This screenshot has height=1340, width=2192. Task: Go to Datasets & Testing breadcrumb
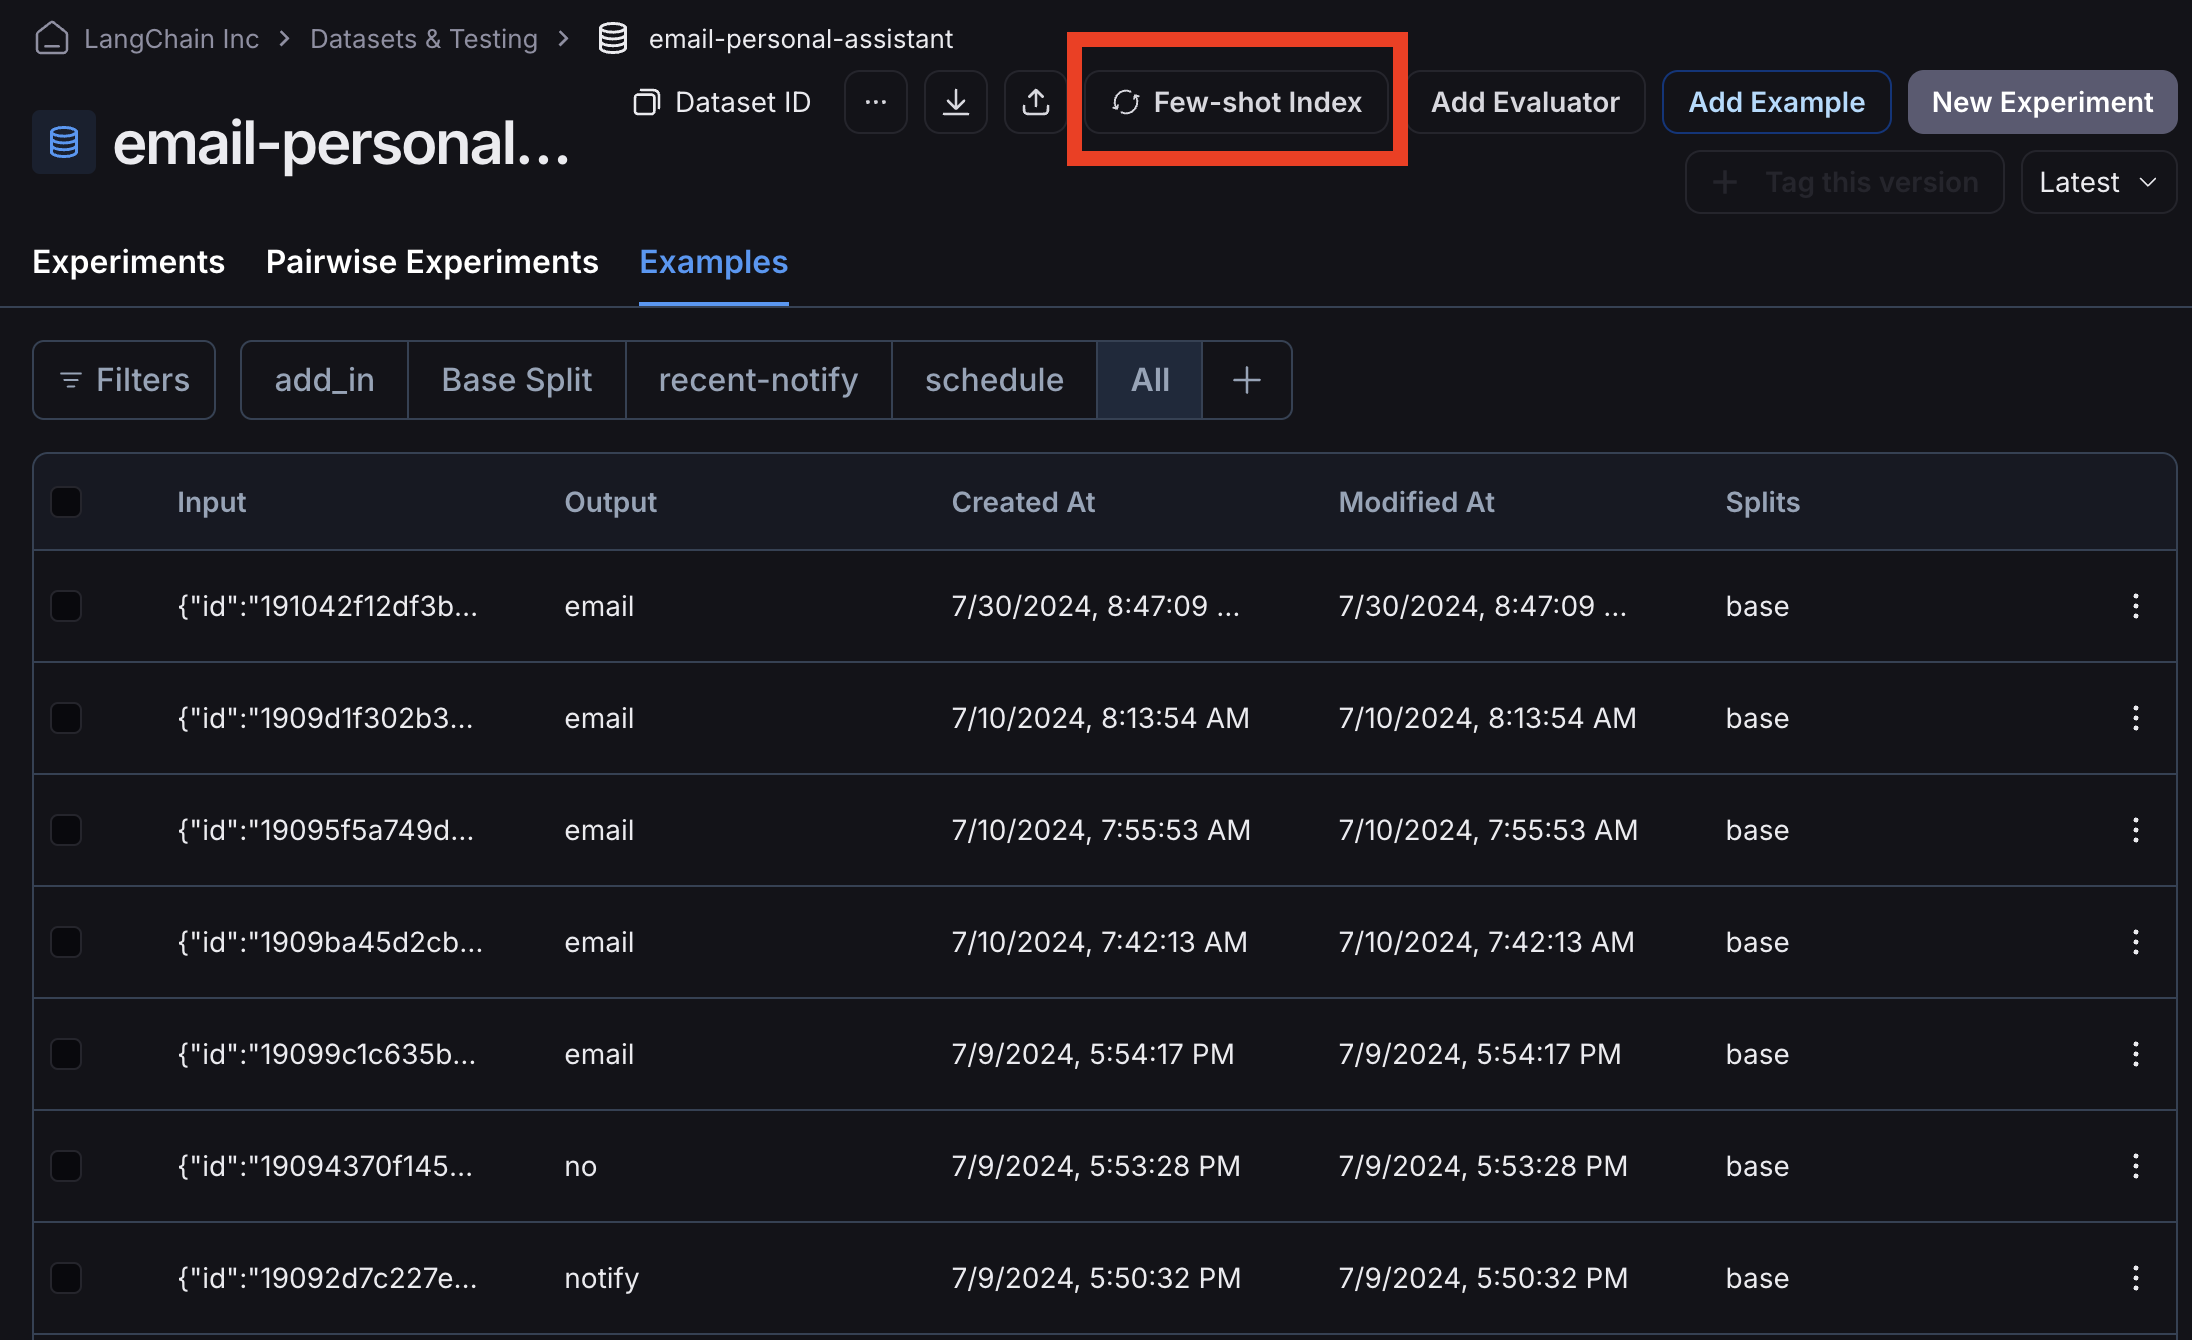(x=424, y=39)
